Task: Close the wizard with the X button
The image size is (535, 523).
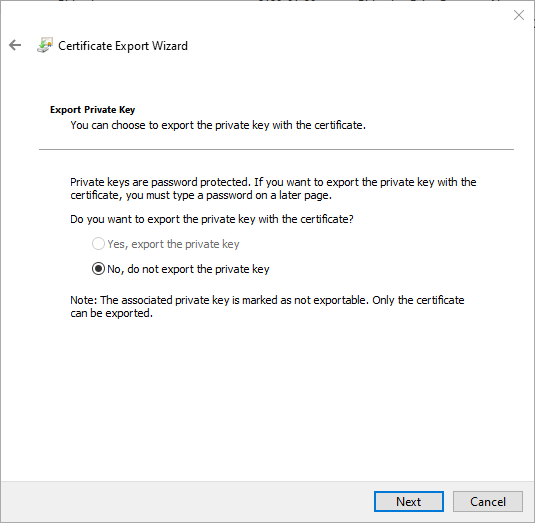Action: point(519,15)
